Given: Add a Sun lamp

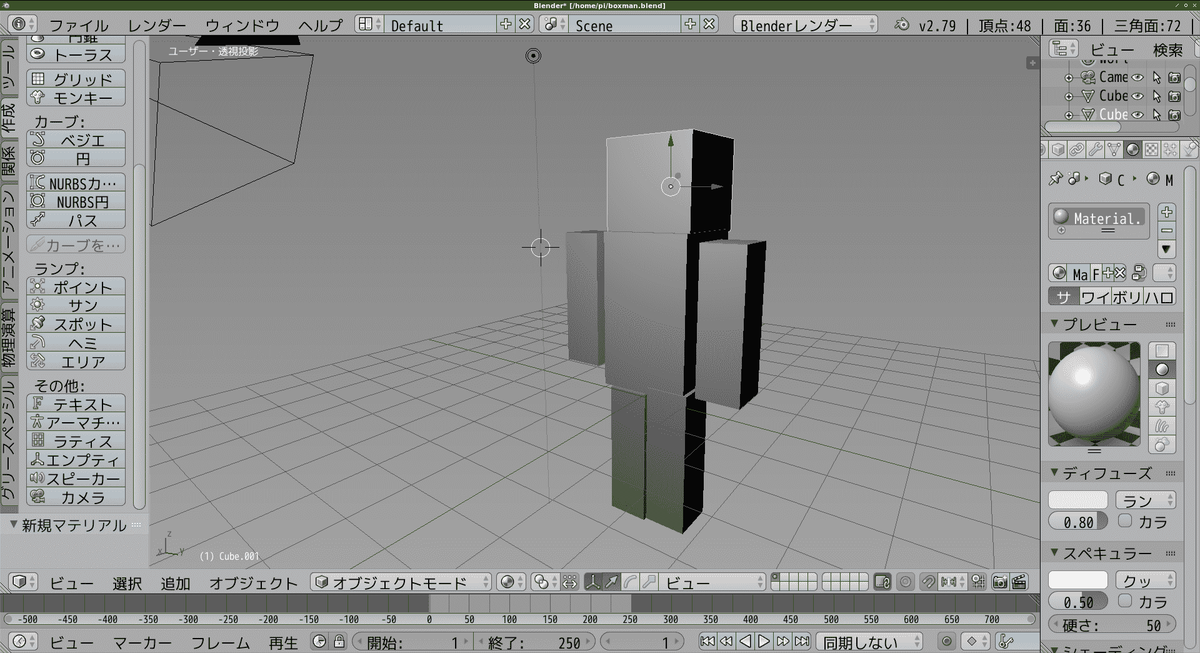Looking at the screenshot, I should (75, 306).
